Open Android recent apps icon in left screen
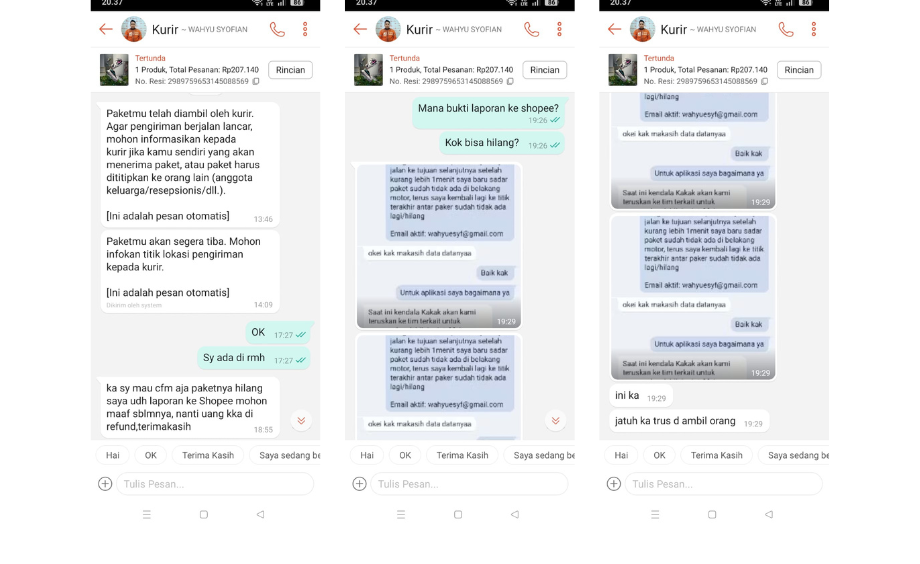The height and width of the screenshot is (564, 920). pyautogui.click(x=147, y=515)
